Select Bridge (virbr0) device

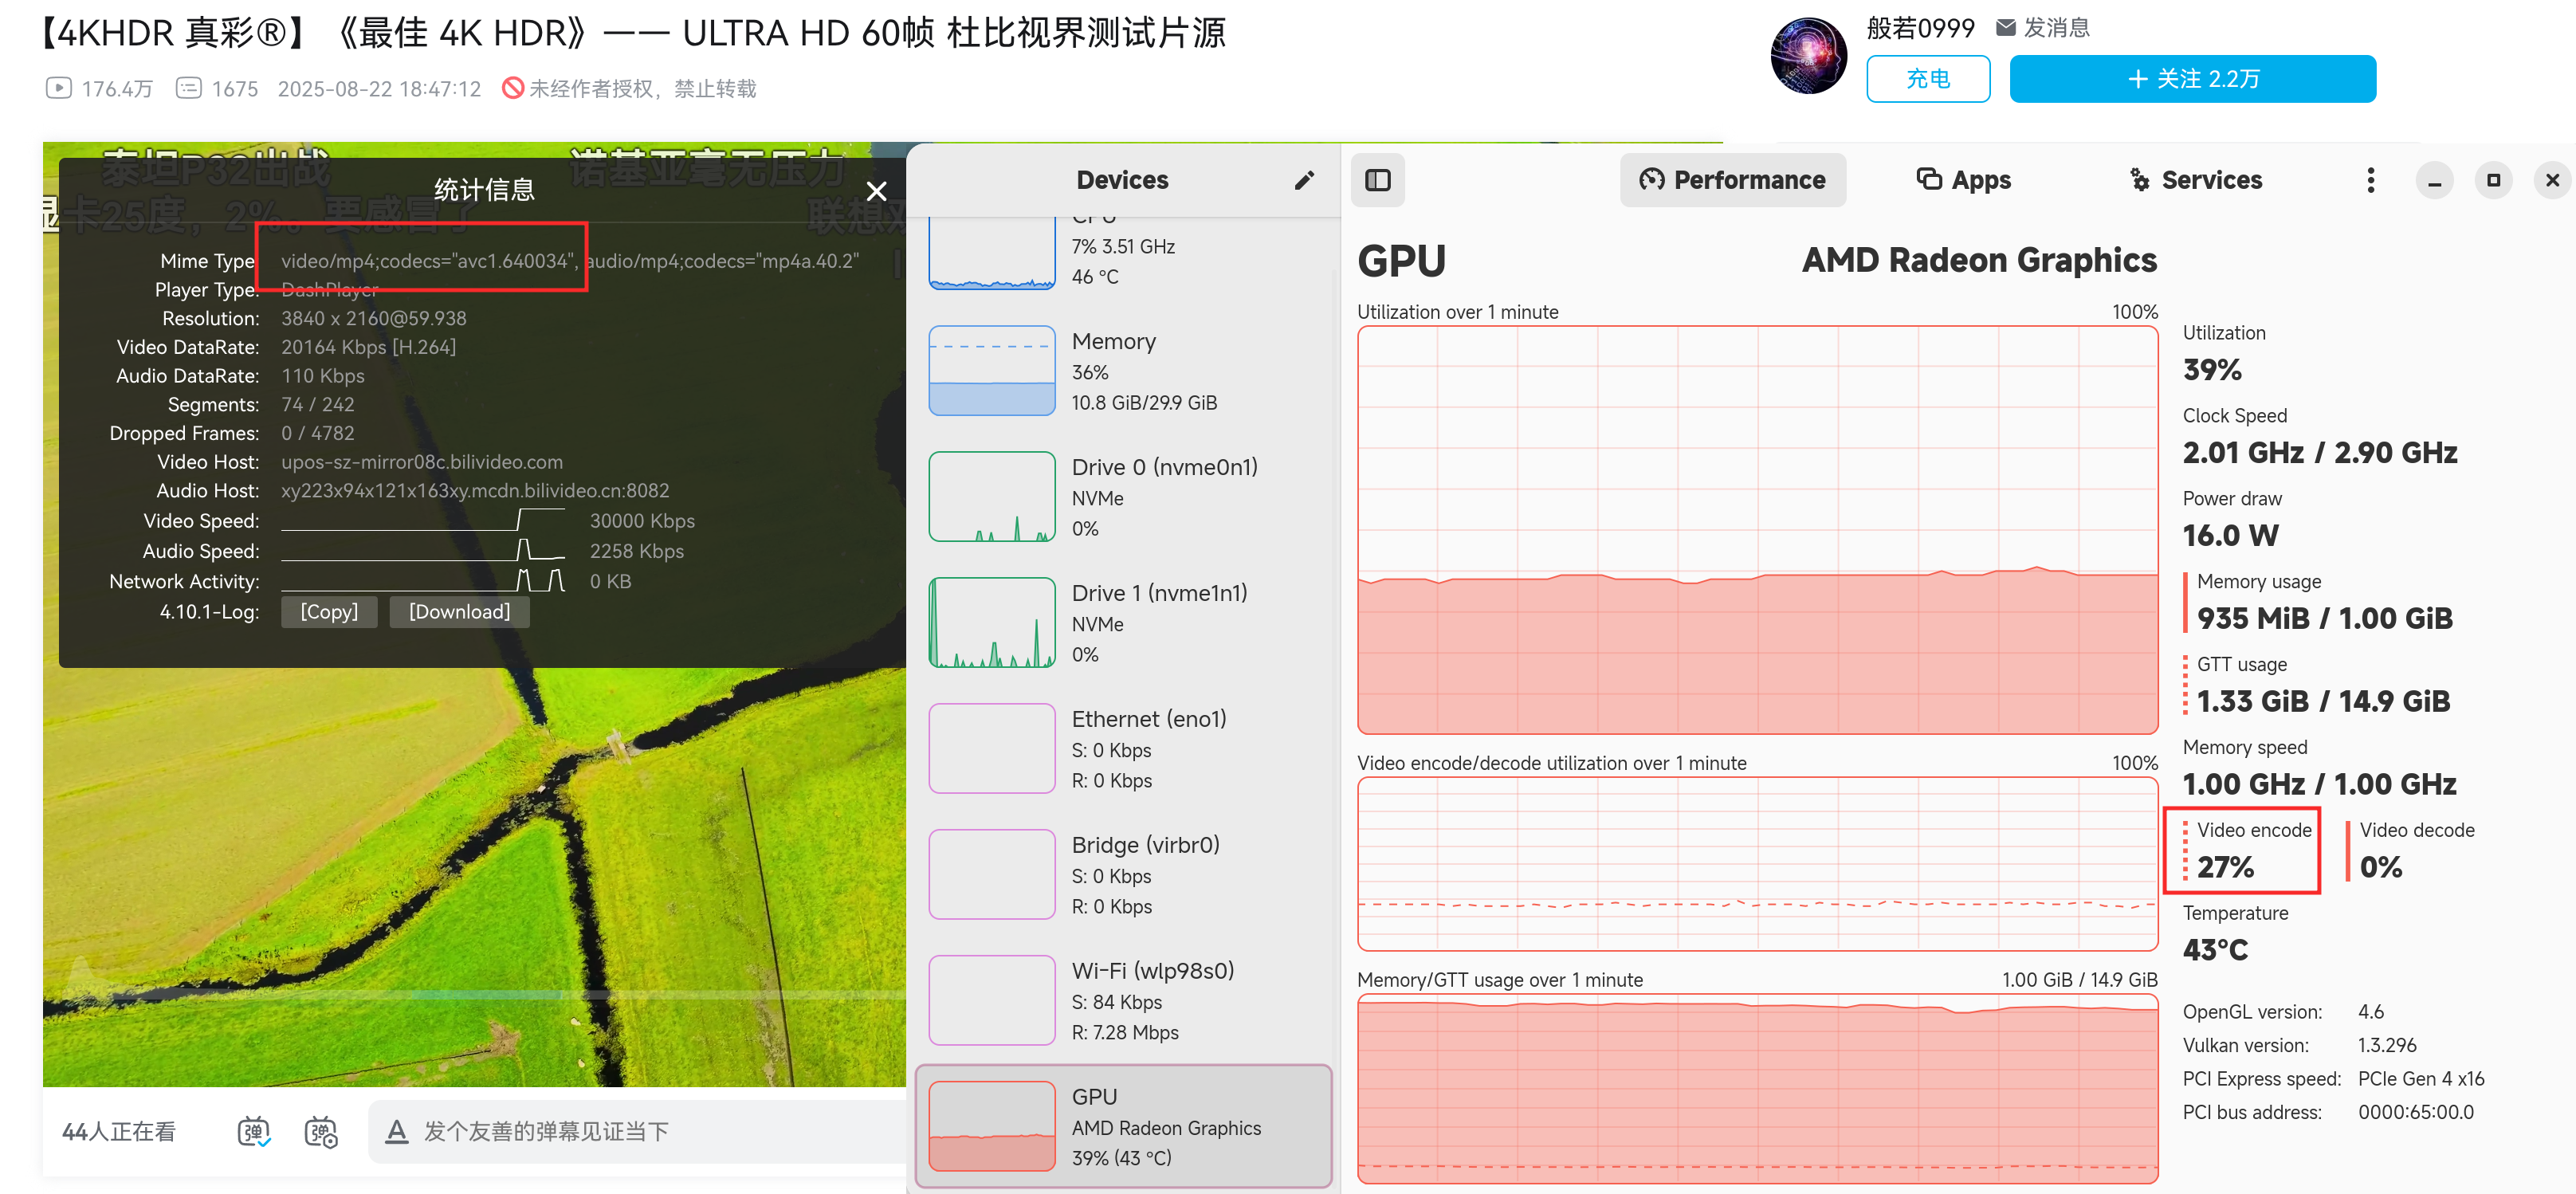(x=1123, y=875)
